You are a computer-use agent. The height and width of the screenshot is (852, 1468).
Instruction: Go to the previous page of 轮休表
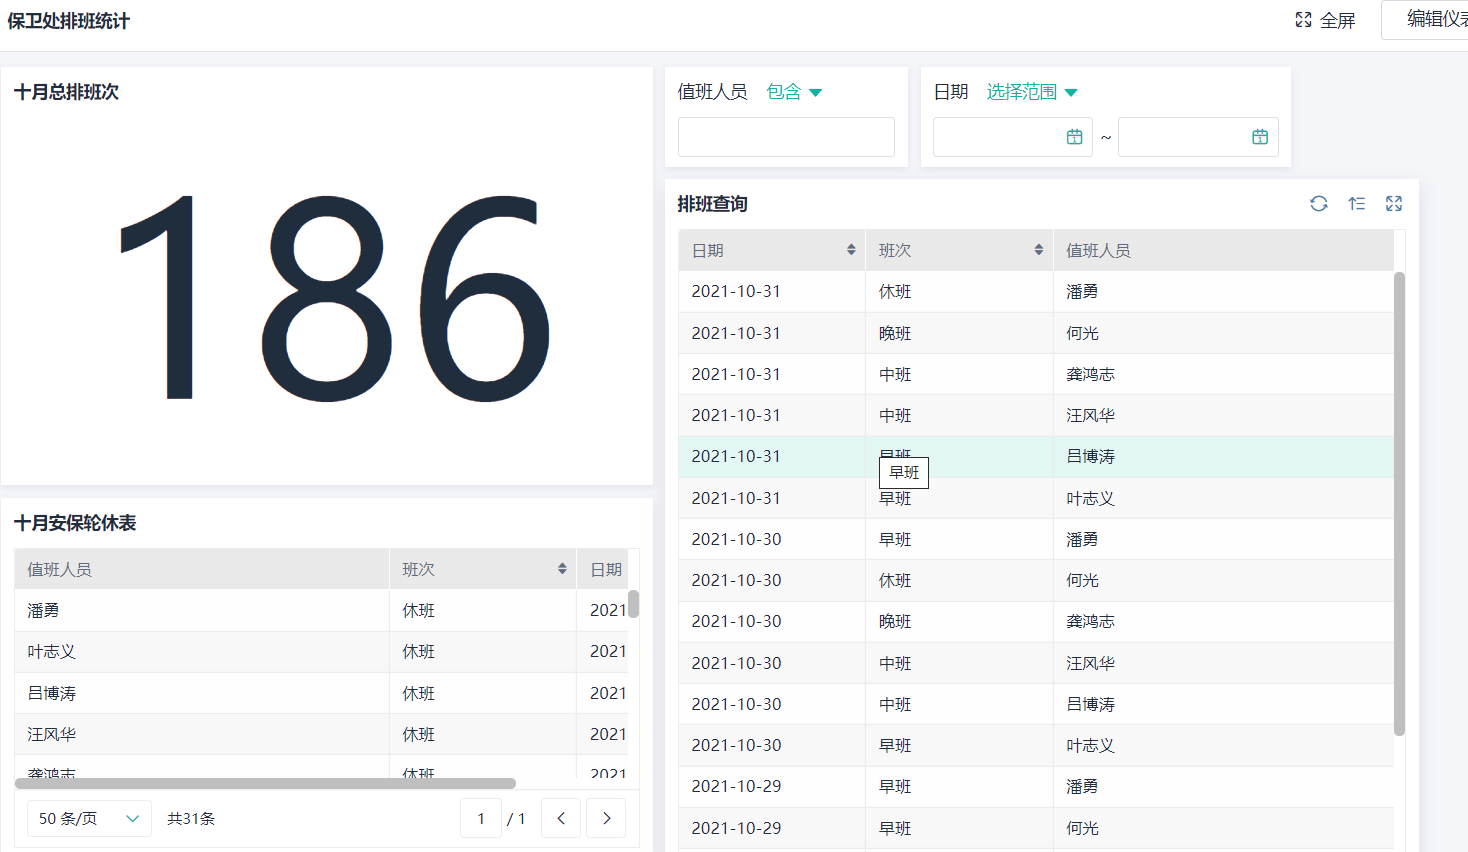point(561,818)
